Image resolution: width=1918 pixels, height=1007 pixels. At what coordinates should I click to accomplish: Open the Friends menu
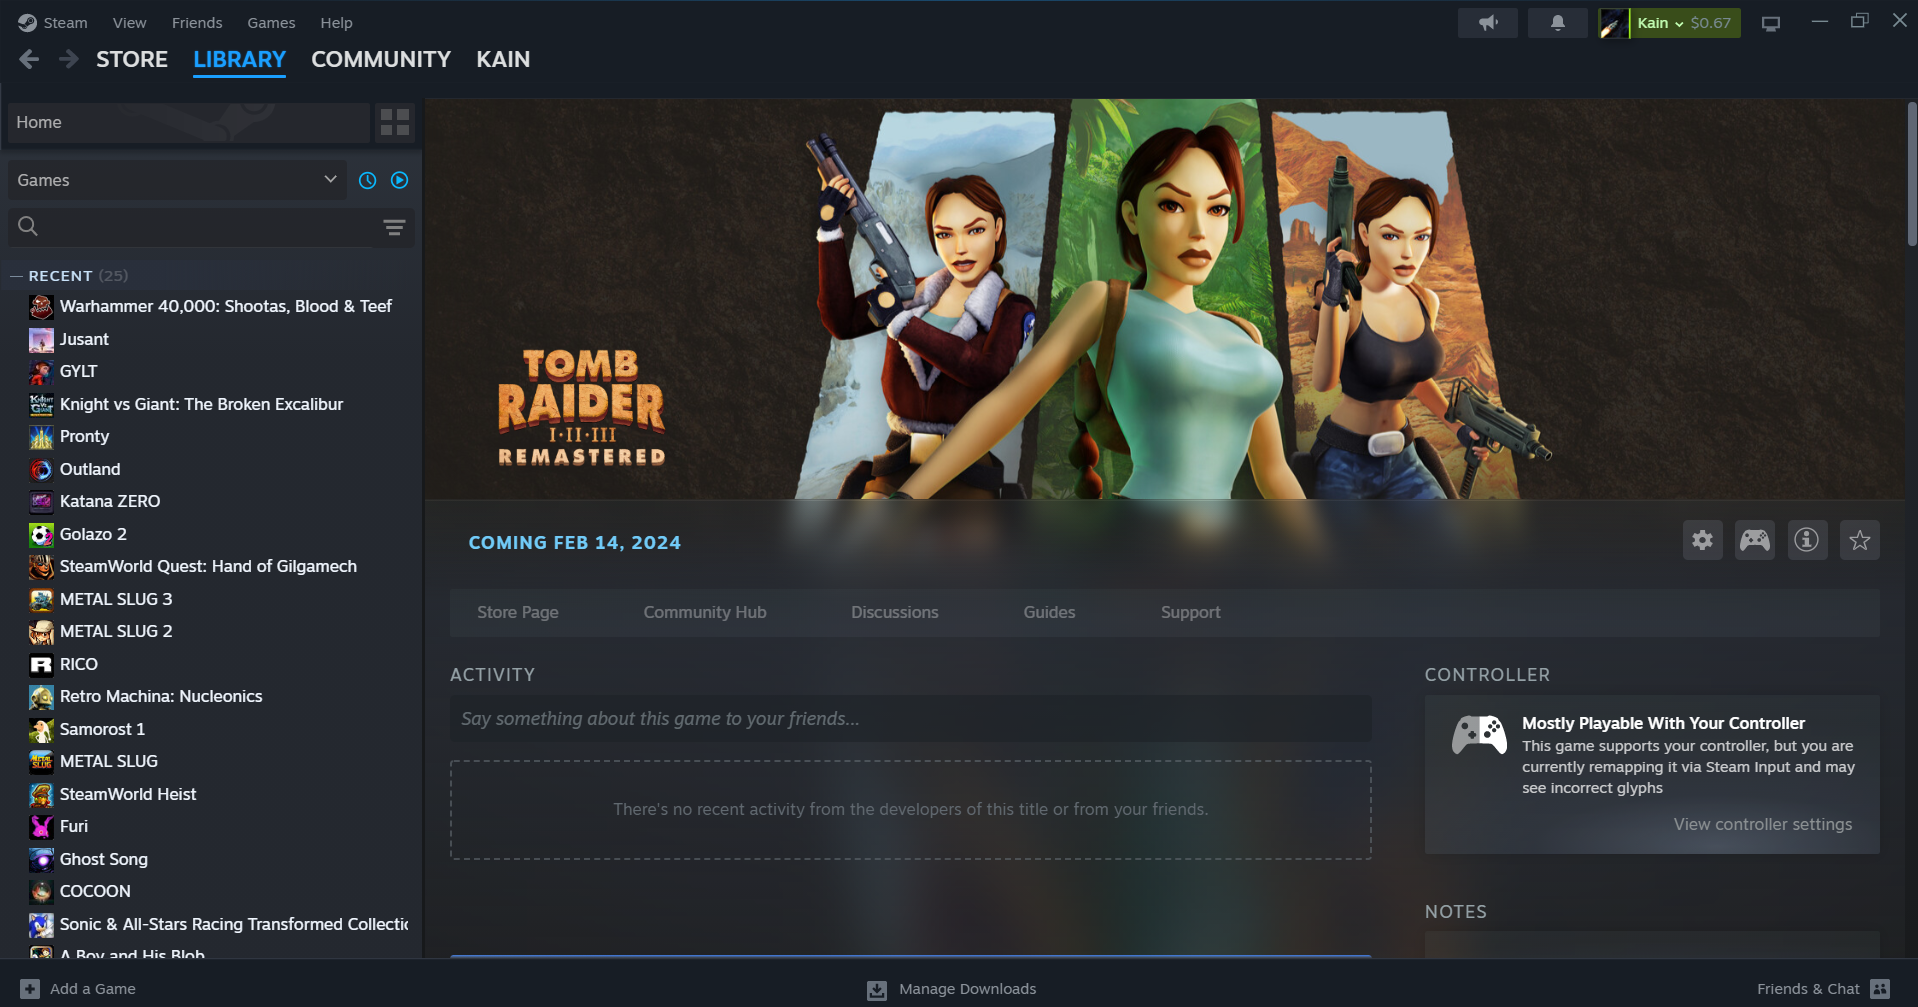point(197,23)
